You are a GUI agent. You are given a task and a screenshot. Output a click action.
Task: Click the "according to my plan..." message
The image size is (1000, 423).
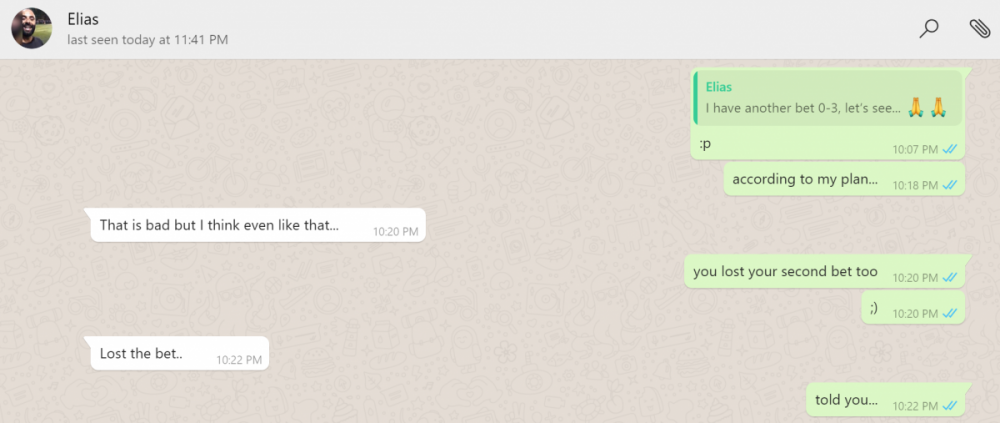(x=844, y=180)
